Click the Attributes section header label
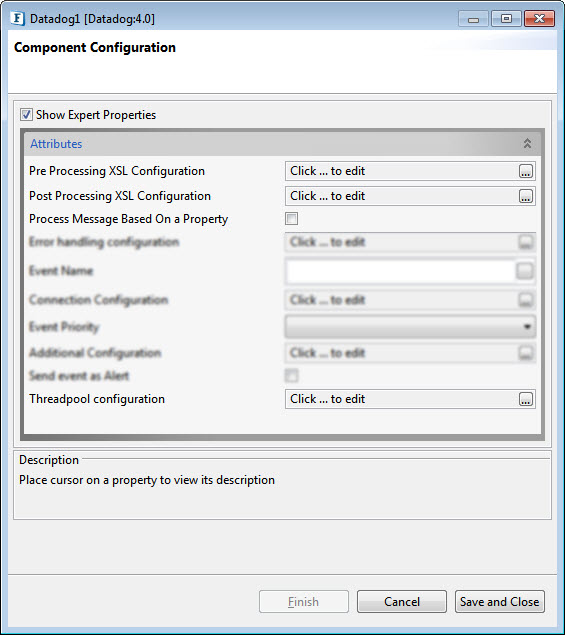Image resolution: width=565 pixels, height=635 pixels. tap(56, 144)
